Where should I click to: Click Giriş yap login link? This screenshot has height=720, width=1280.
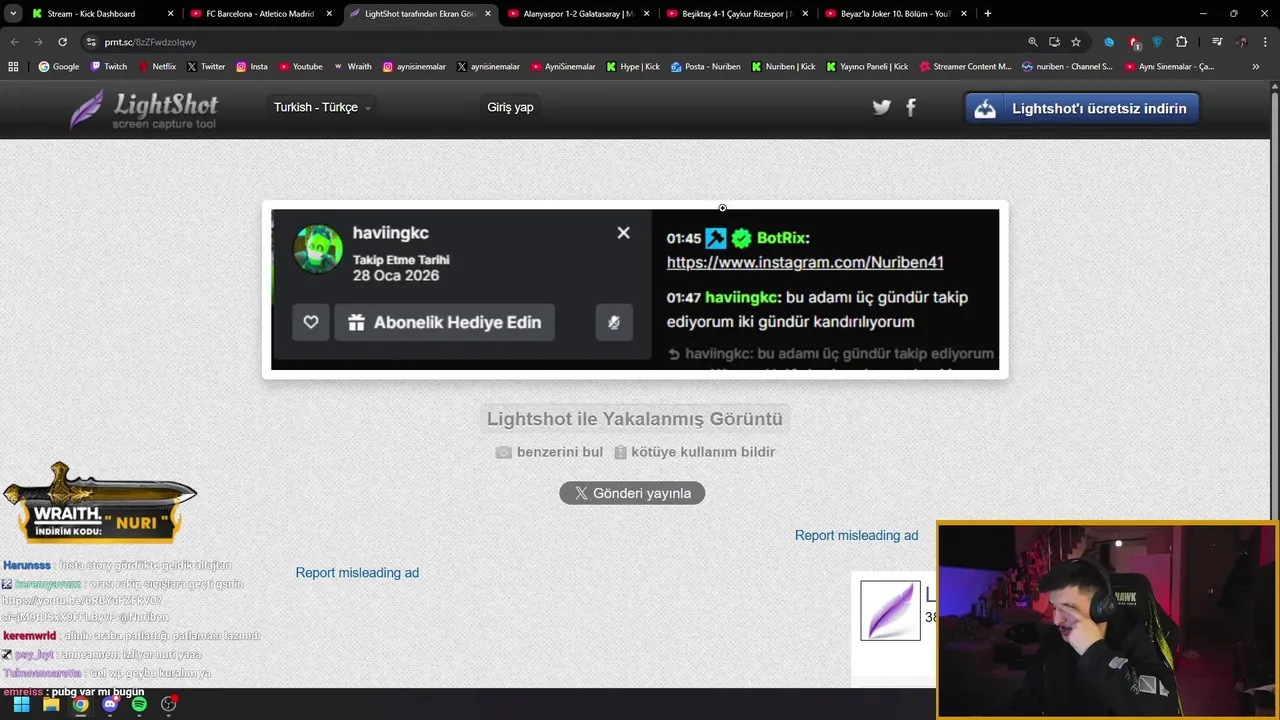pyautogui.click(x=510, y=107)
